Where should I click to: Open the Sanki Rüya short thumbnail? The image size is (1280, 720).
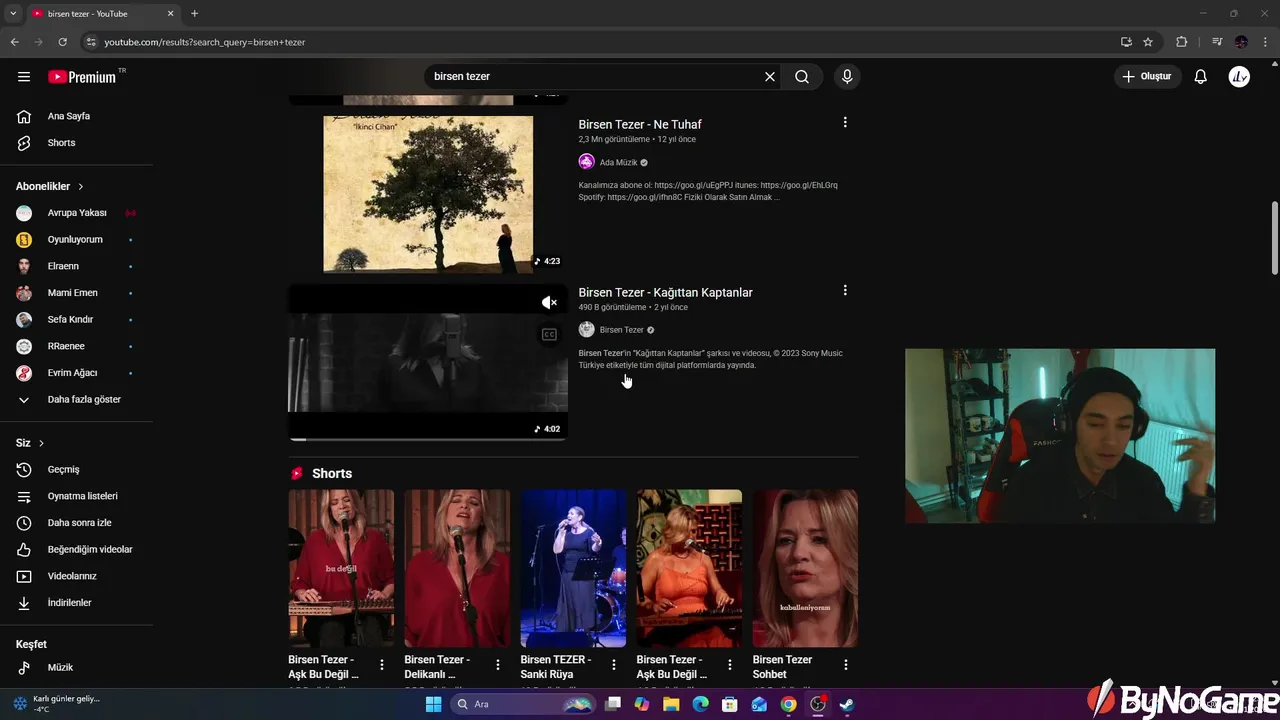[573, 568]
